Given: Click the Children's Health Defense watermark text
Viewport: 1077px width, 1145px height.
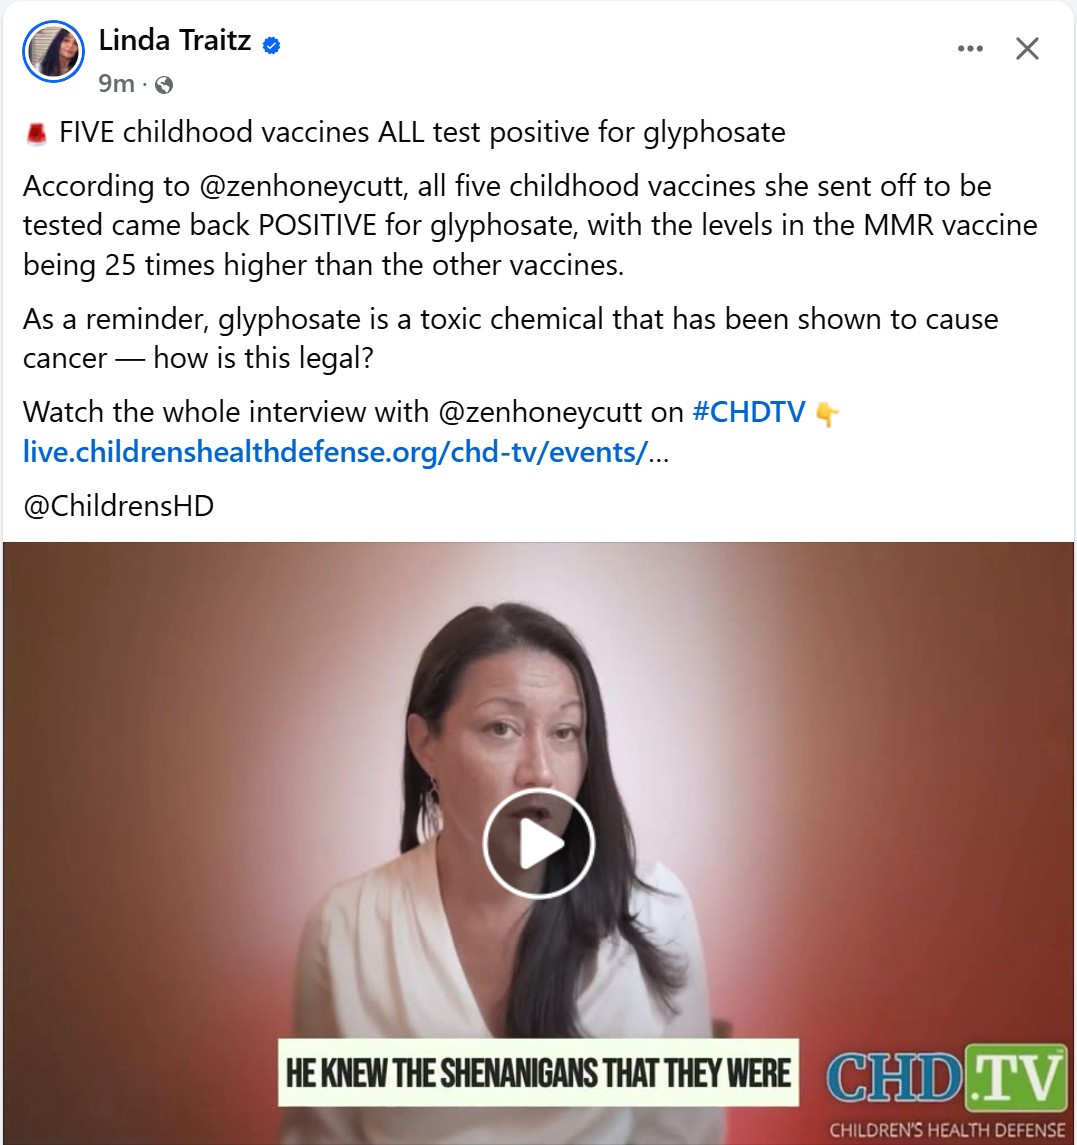Looking at the screenshot, I should 946,1130.
